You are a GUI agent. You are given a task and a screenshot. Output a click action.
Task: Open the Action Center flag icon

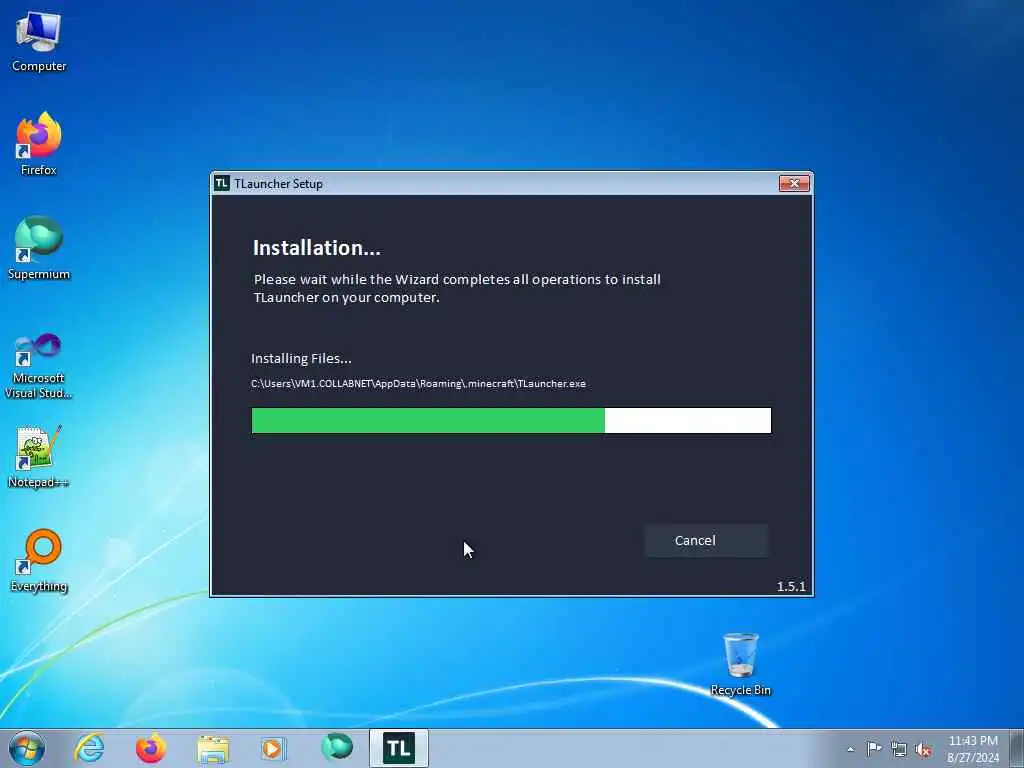click(874, 749)
